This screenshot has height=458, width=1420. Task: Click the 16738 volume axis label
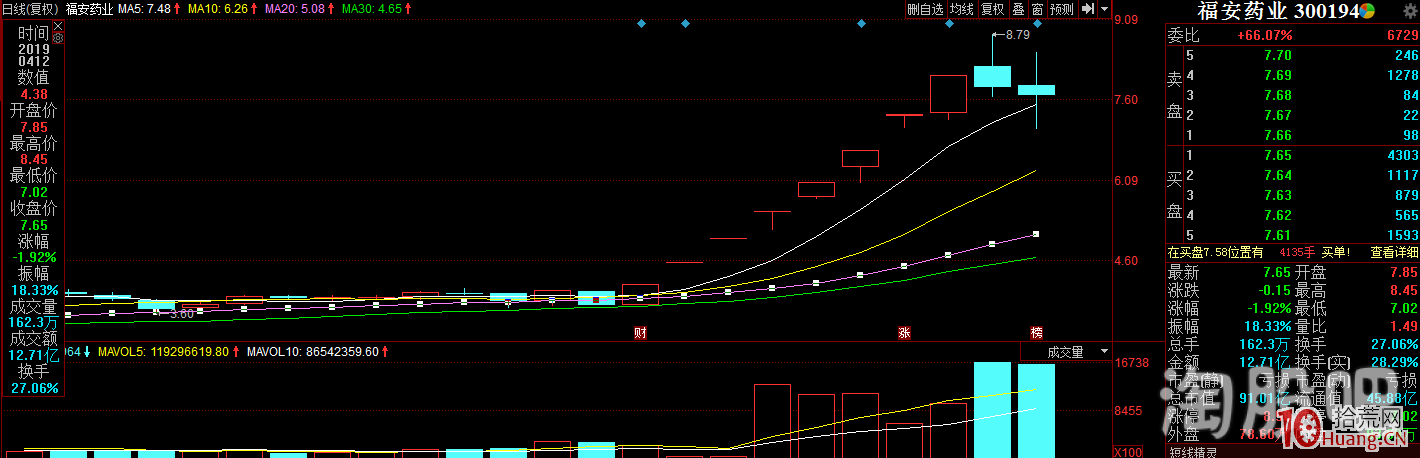click(x=1131, y=363)
